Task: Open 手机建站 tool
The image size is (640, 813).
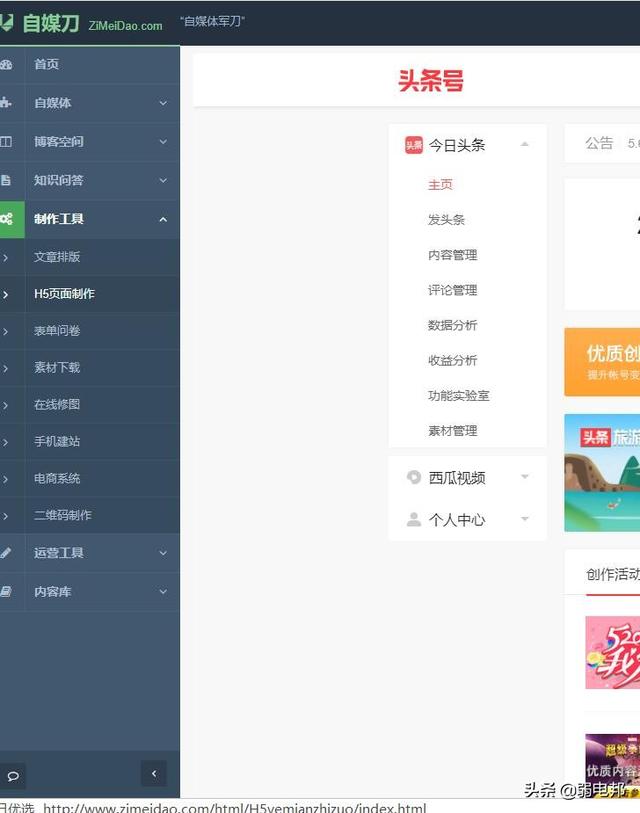Action: [57, 441]
